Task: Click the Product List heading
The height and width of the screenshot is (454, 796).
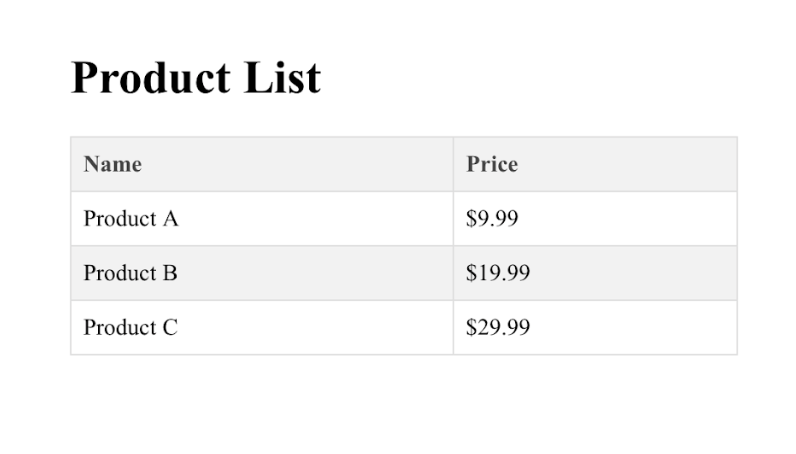Action: pos(196,78)
